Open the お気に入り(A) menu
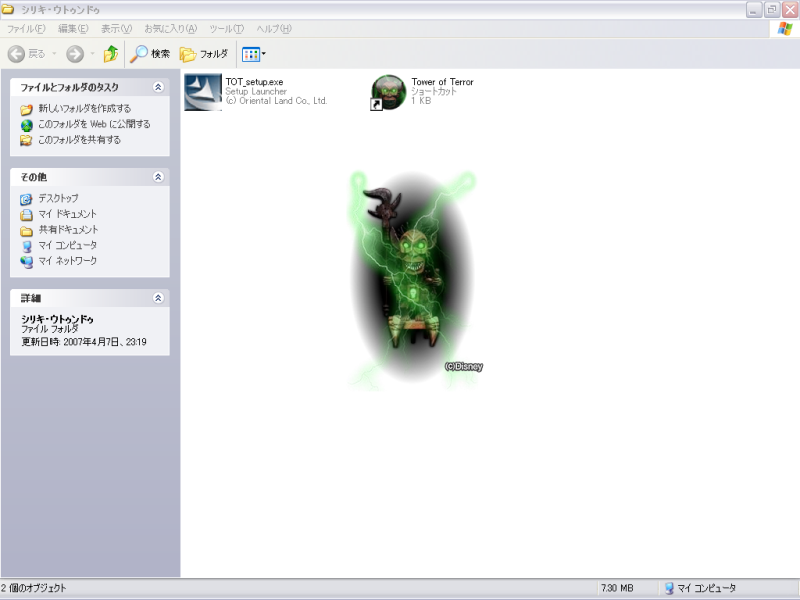The height and width of the screenshot is (600, 800). pyautogui.click(x=170, y=29)
